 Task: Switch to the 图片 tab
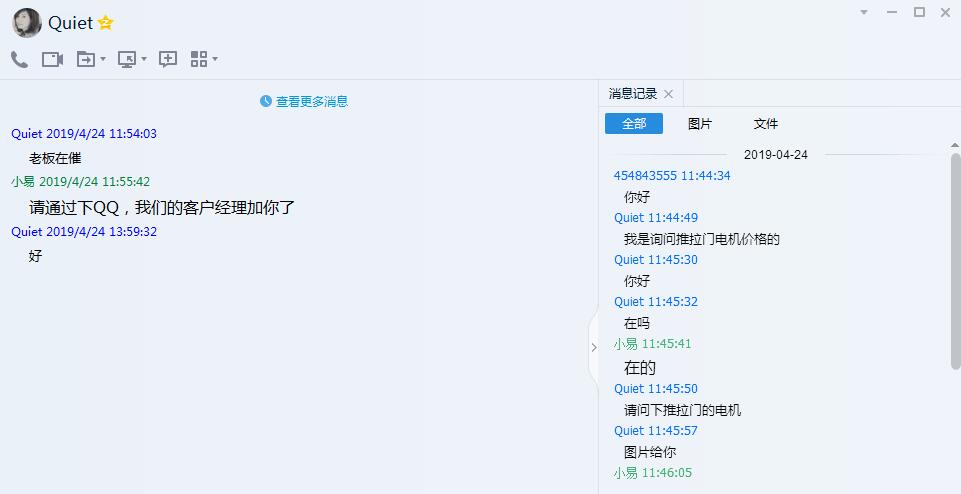[x=700, y=124]
